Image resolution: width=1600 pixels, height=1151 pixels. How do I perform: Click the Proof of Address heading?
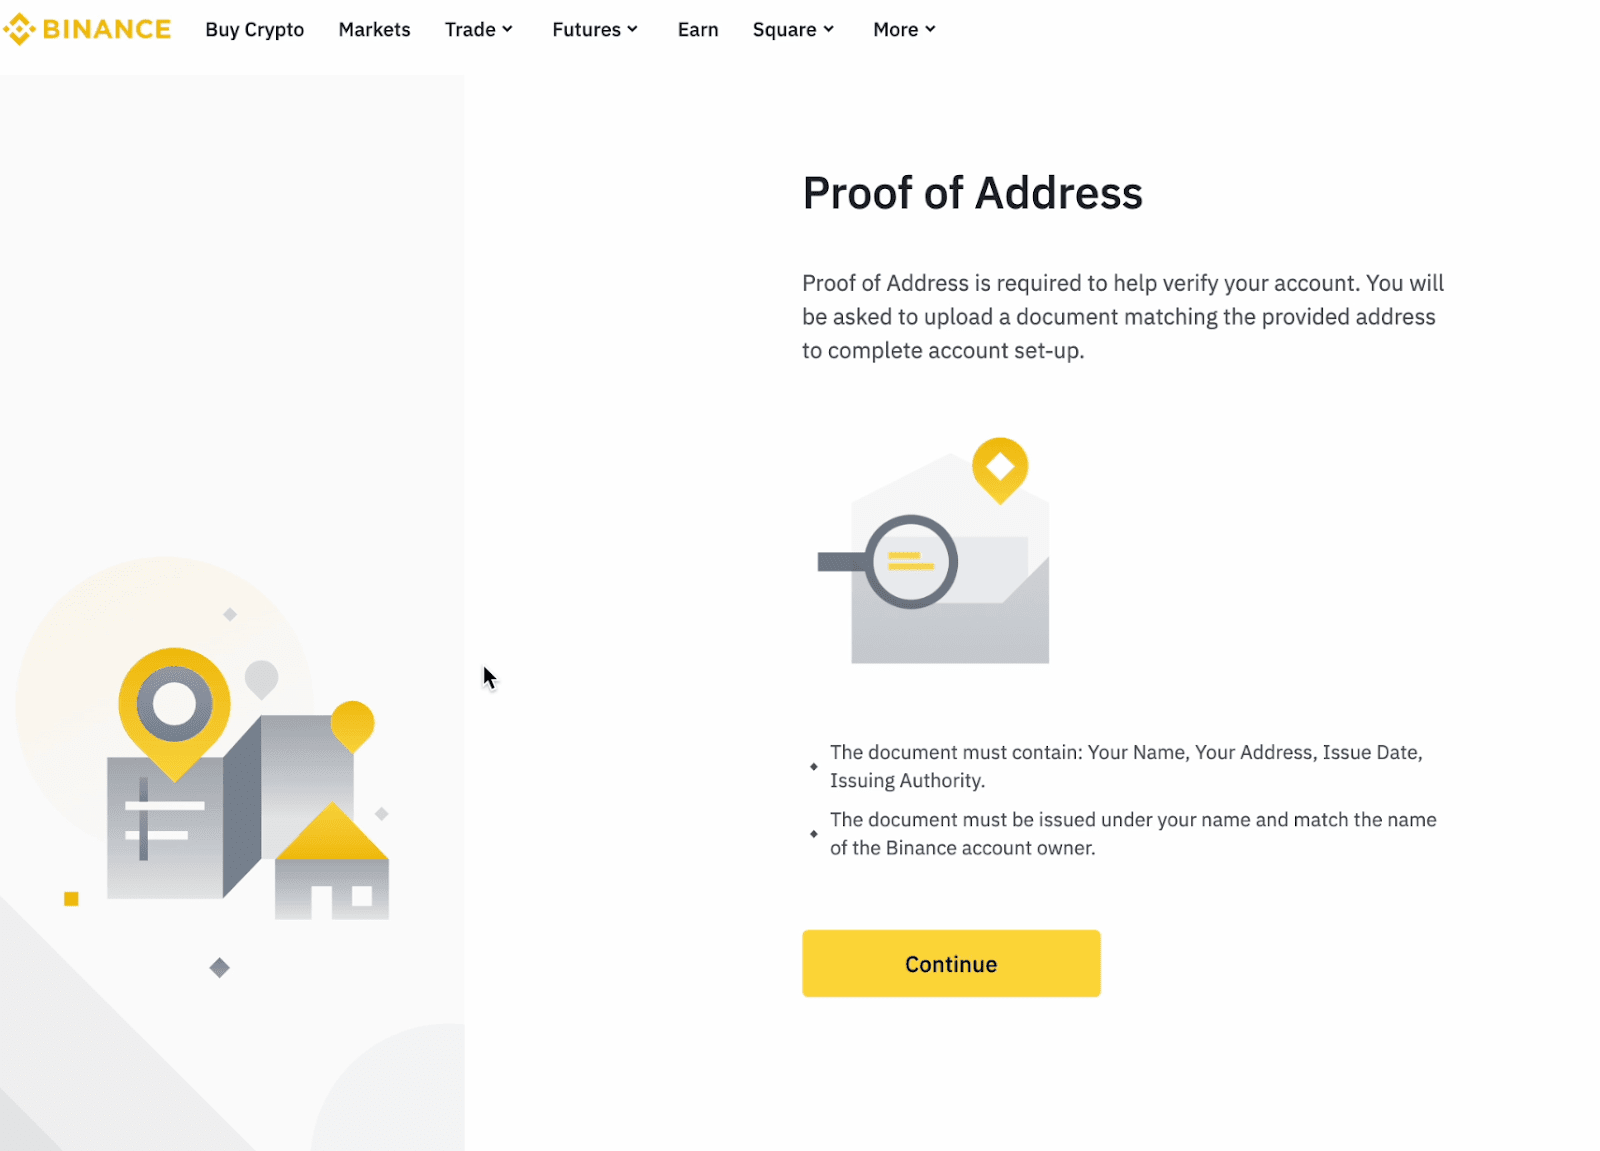click(972, 193)
